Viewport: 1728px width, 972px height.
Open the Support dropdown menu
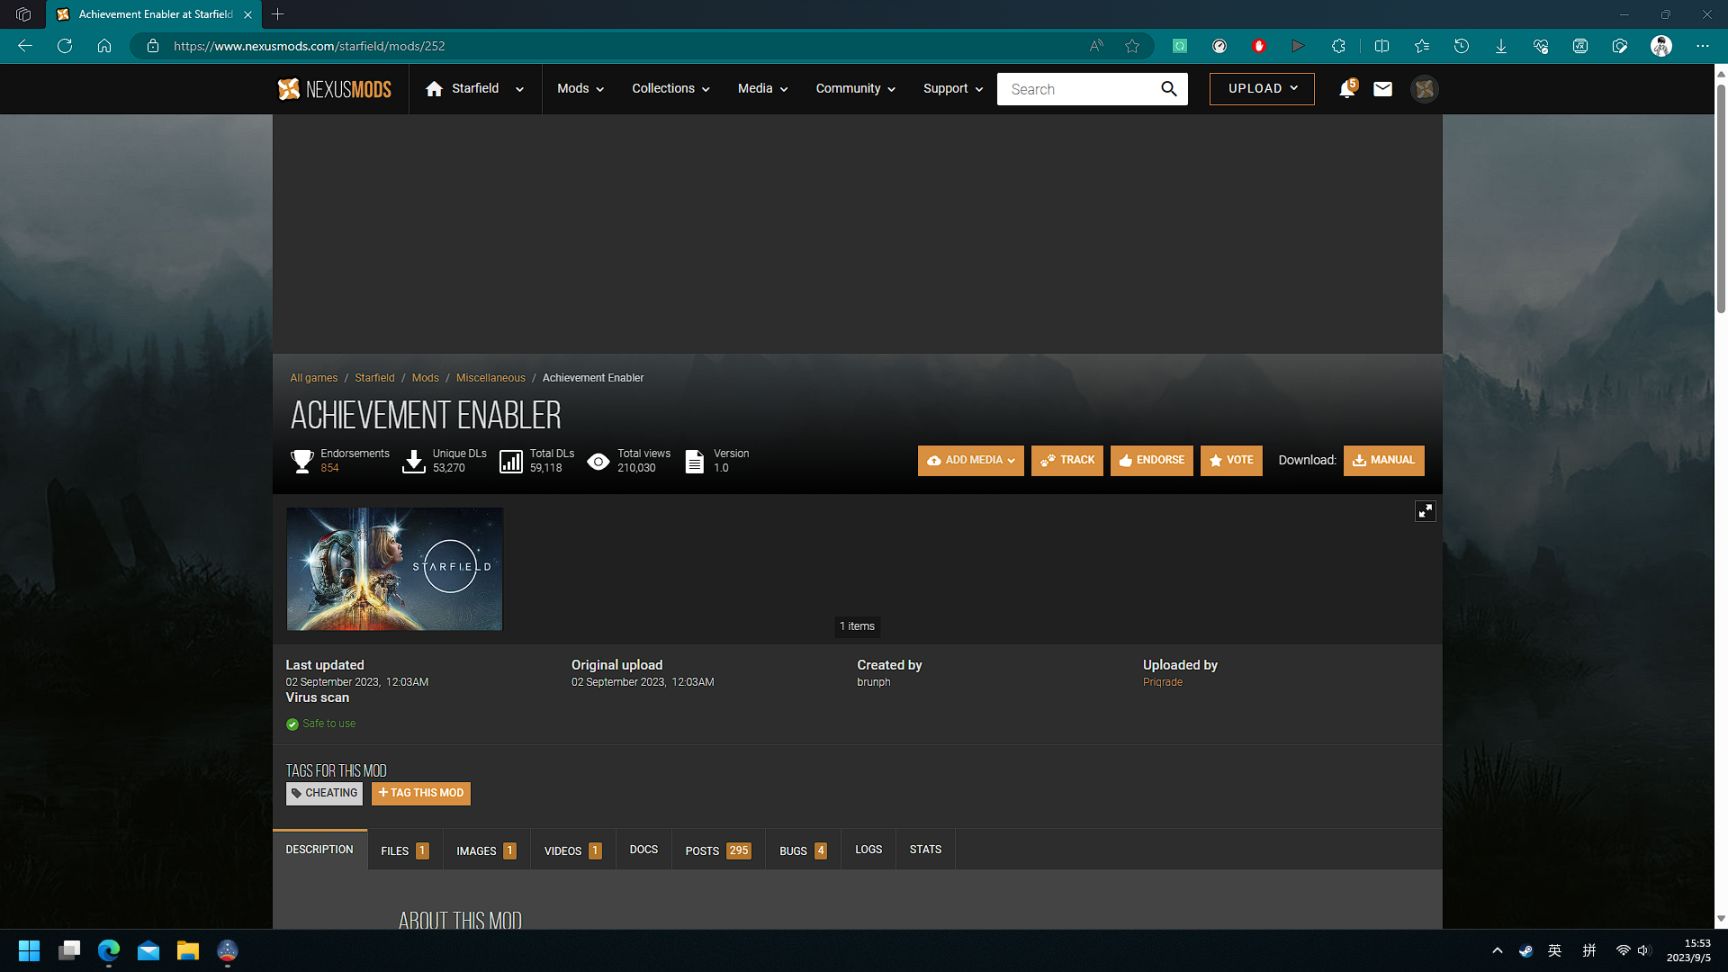(x=952, y=88)
